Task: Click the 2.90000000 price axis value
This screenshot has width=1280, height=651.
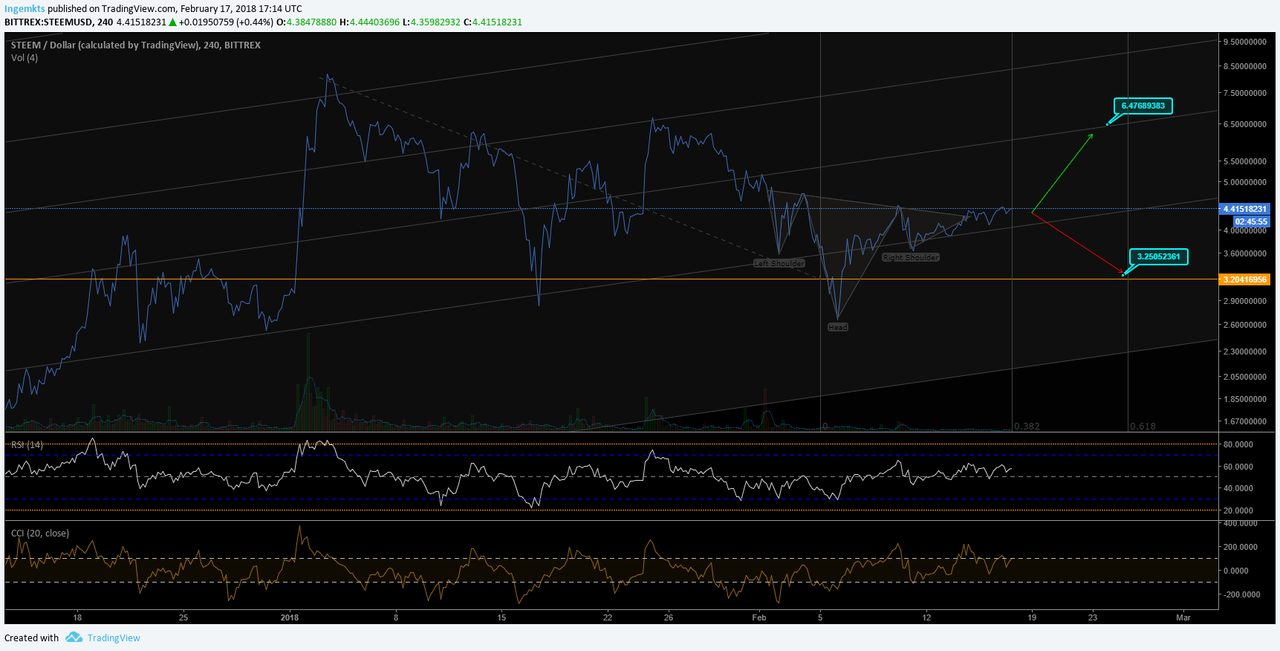Action: pyautogui.click(x=1246, y=300)
